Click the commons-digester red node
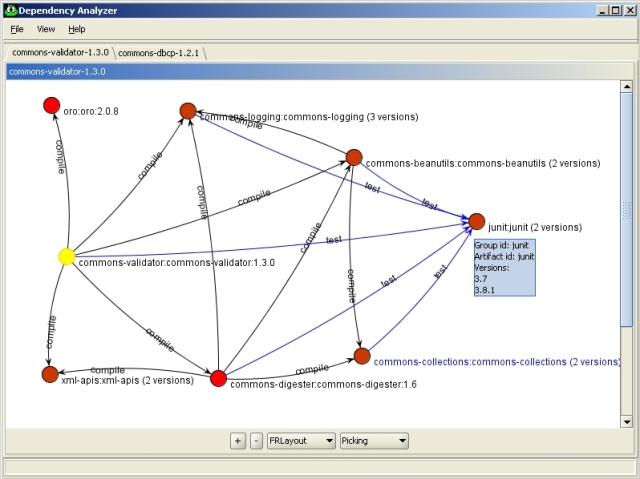 [218, 378]
